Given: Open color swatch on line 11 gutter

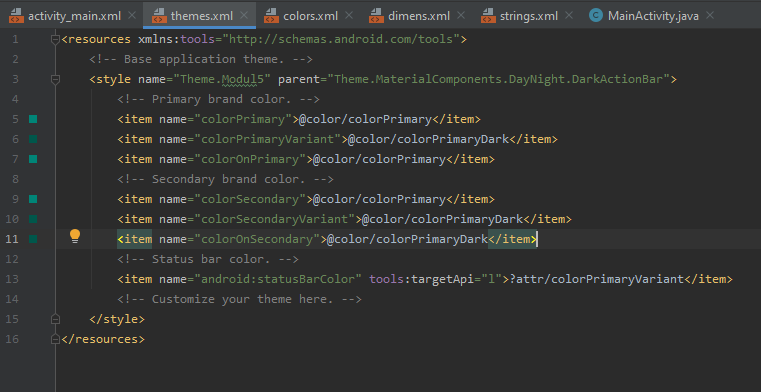Looking at the screenshot, I should click(33, 239).
